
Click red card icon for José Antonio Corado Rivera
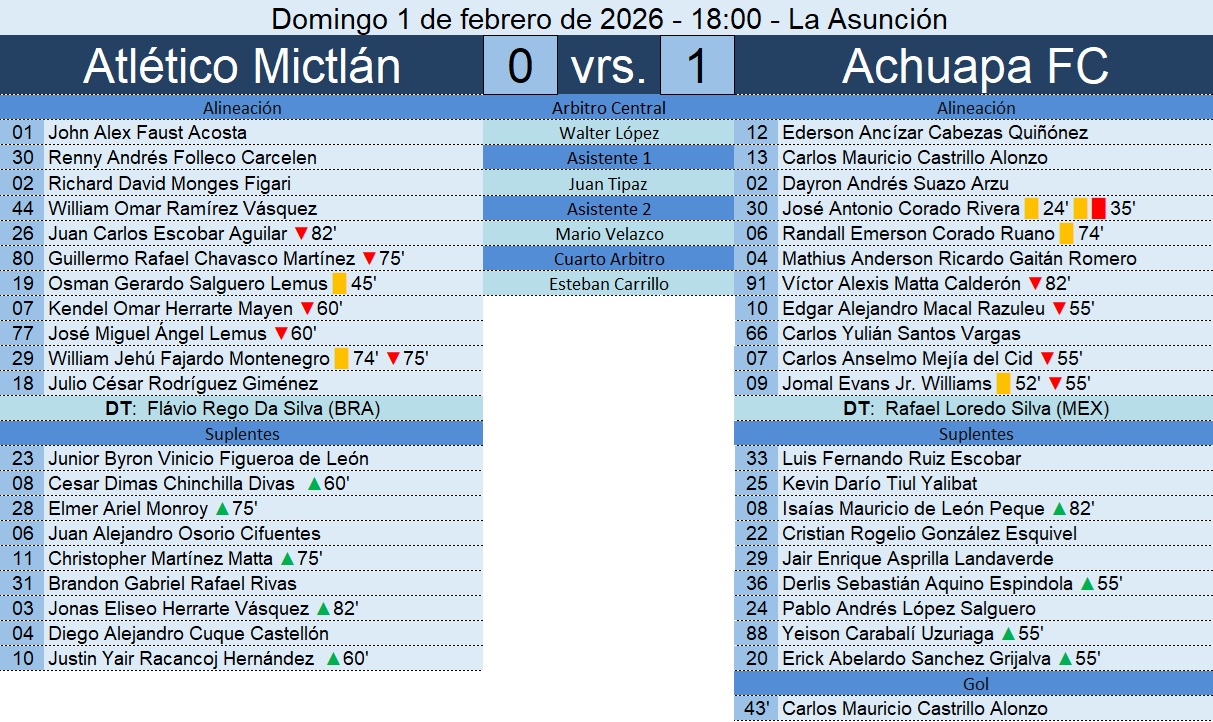pos(1098,208)
